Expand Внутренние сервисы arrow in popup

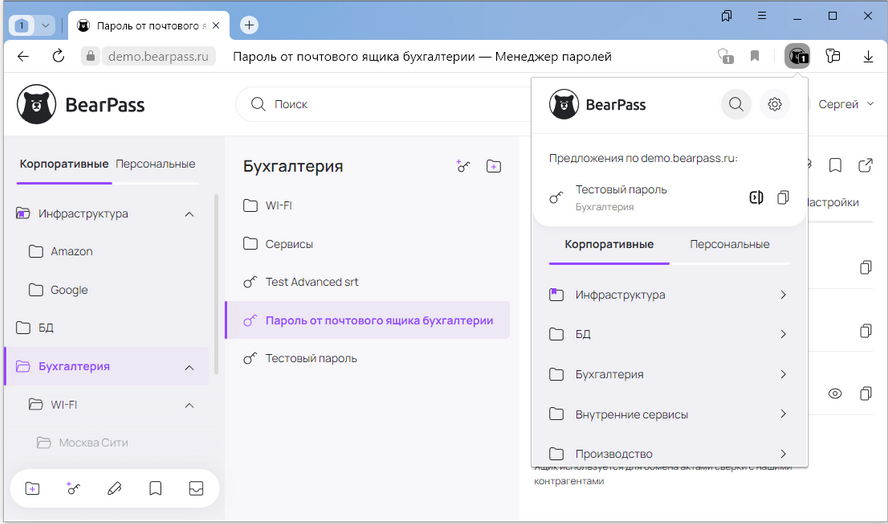coord(783,414)
